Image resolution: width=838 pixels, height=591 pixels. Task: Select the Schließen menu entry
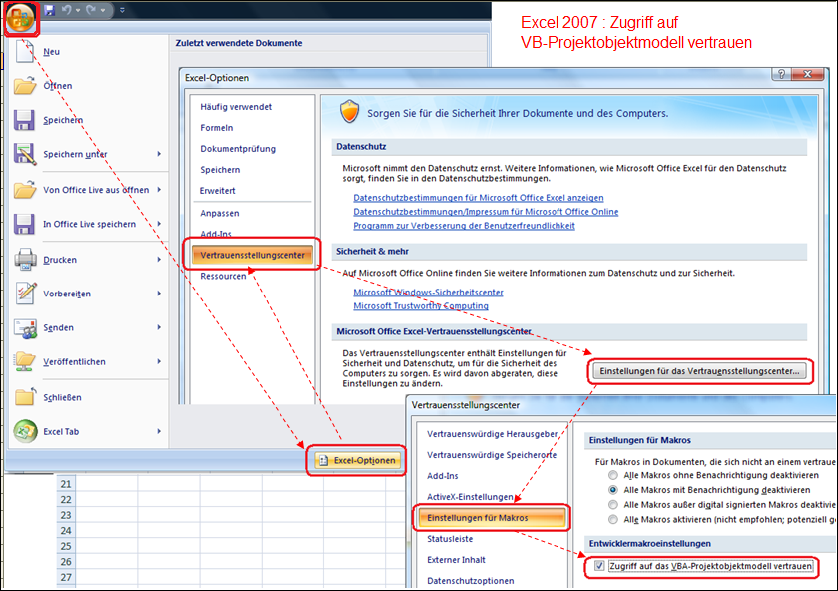62,397
